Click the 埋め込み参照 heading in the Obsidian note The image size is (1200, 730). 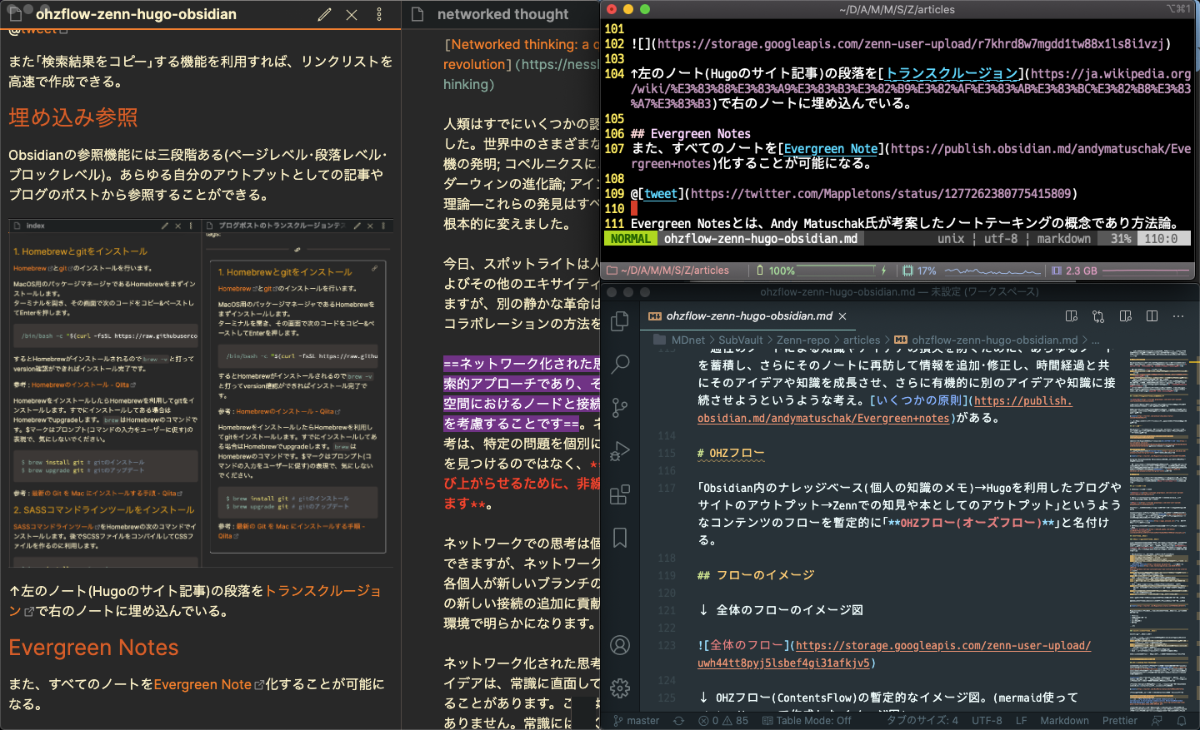click(73, 117)
